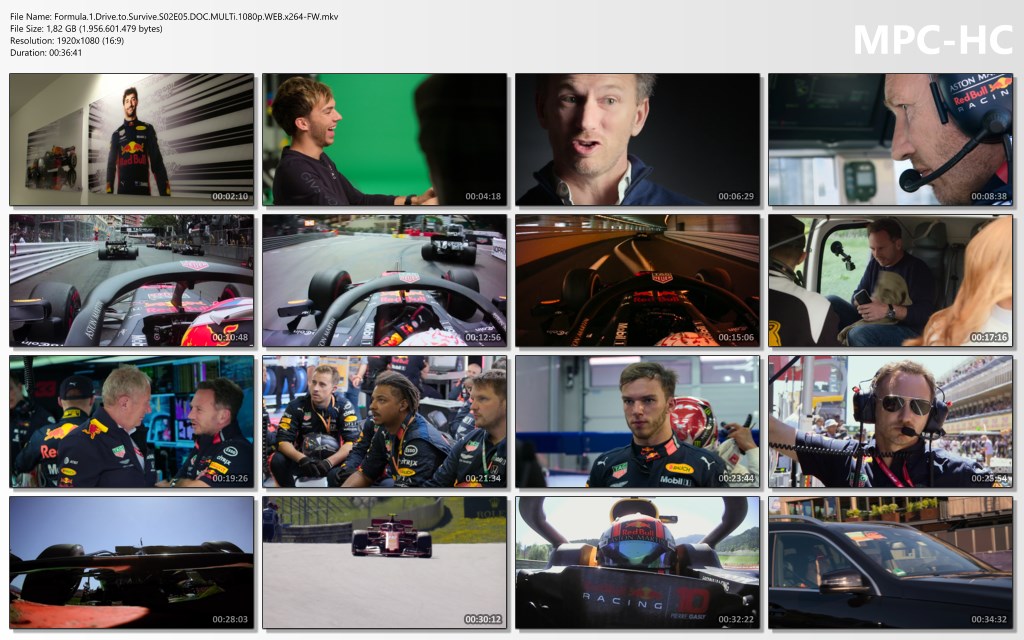The height and width of the screenshot is (640, 1024).
Task: Open the red car on track thumbnail at 00:30:12
Action: coord(385,562)
